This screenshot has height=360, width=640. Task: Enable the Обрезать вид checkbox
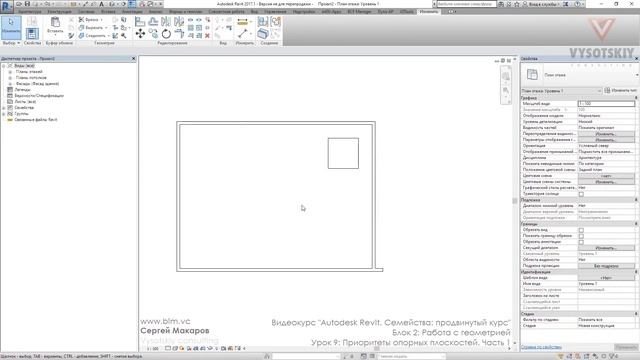click(581, 230)
